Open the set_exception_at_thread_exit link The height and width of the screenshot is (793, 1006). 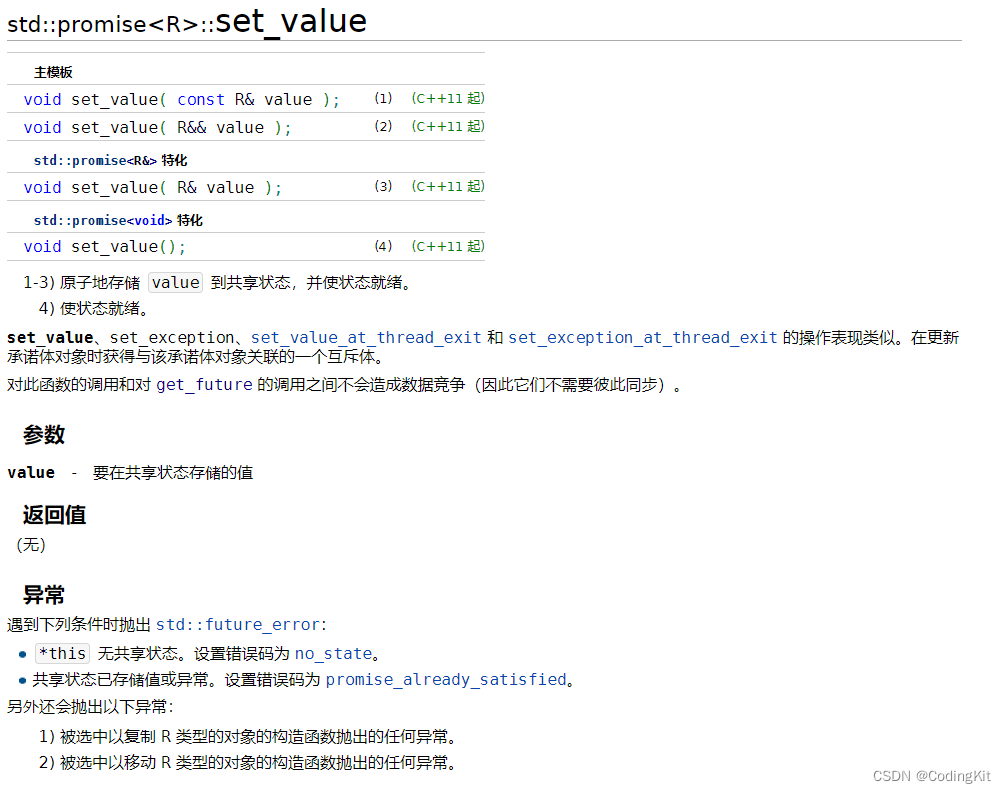[x=643, y=337]
